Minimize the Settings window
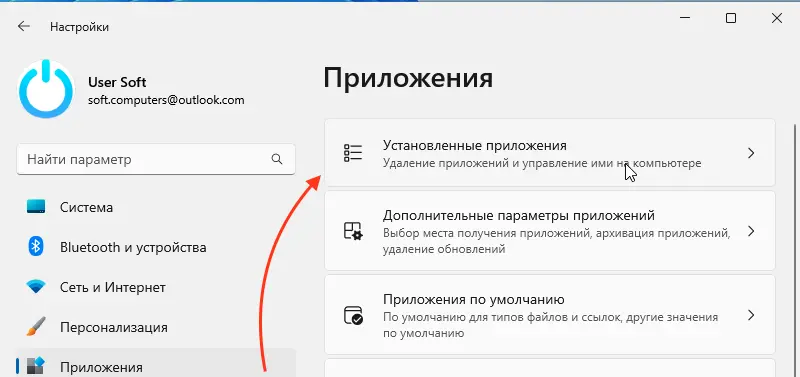This screenshot has width=800, height=377. [x=685, y=18]
